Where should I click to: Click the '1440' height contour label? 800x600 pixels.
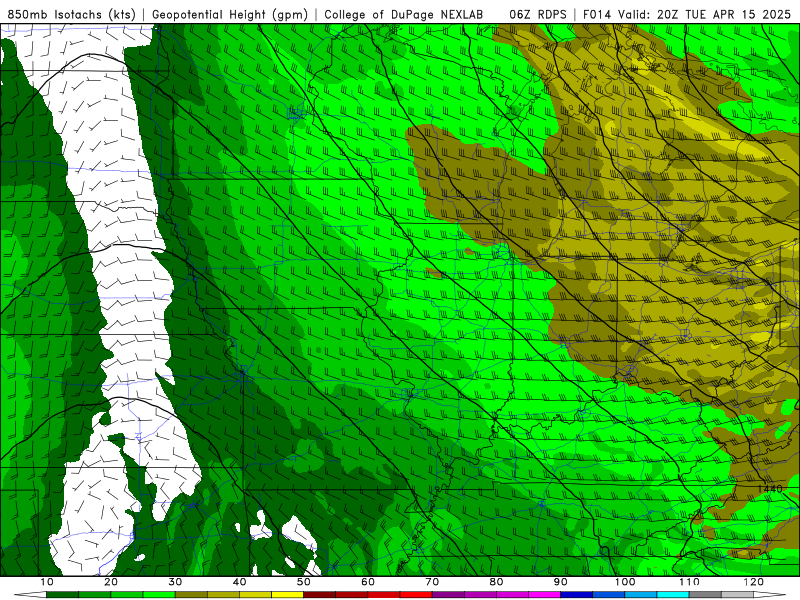[770, 489]
